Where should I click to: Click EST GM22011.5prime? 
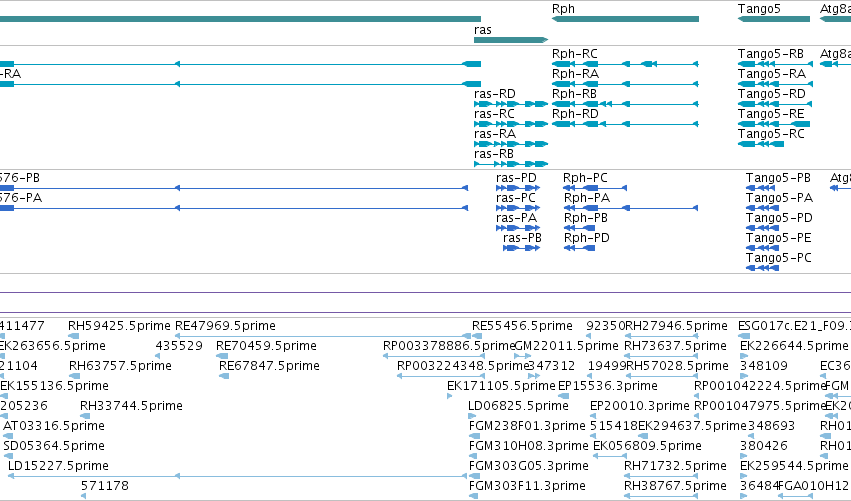[566, 346]
